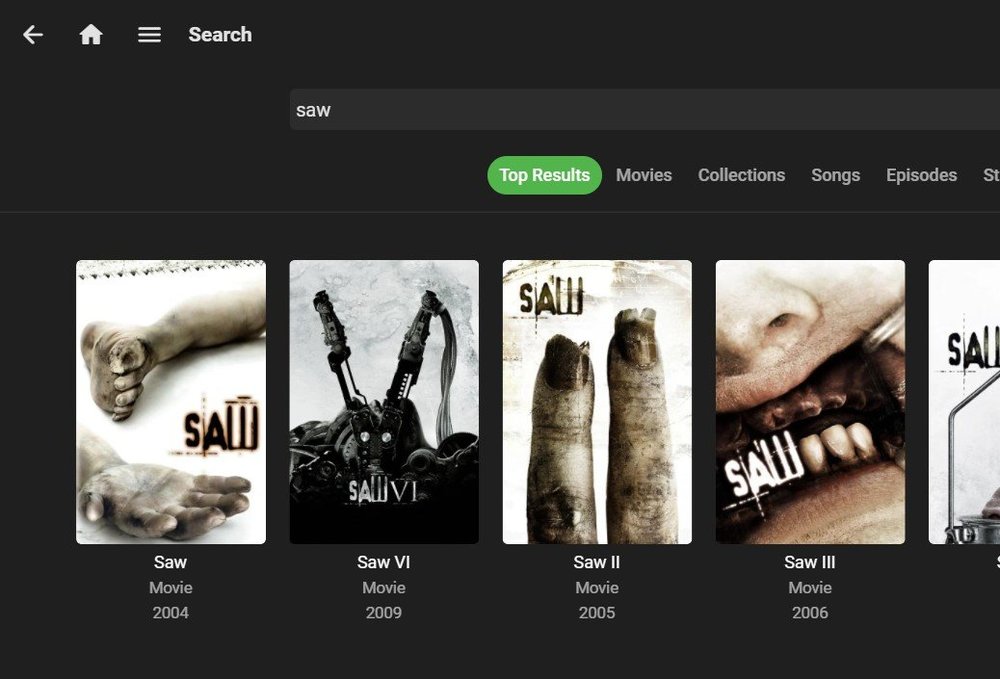Show only Songs results
Screen dimensions: 1000x679
click(x=836, y=174)
